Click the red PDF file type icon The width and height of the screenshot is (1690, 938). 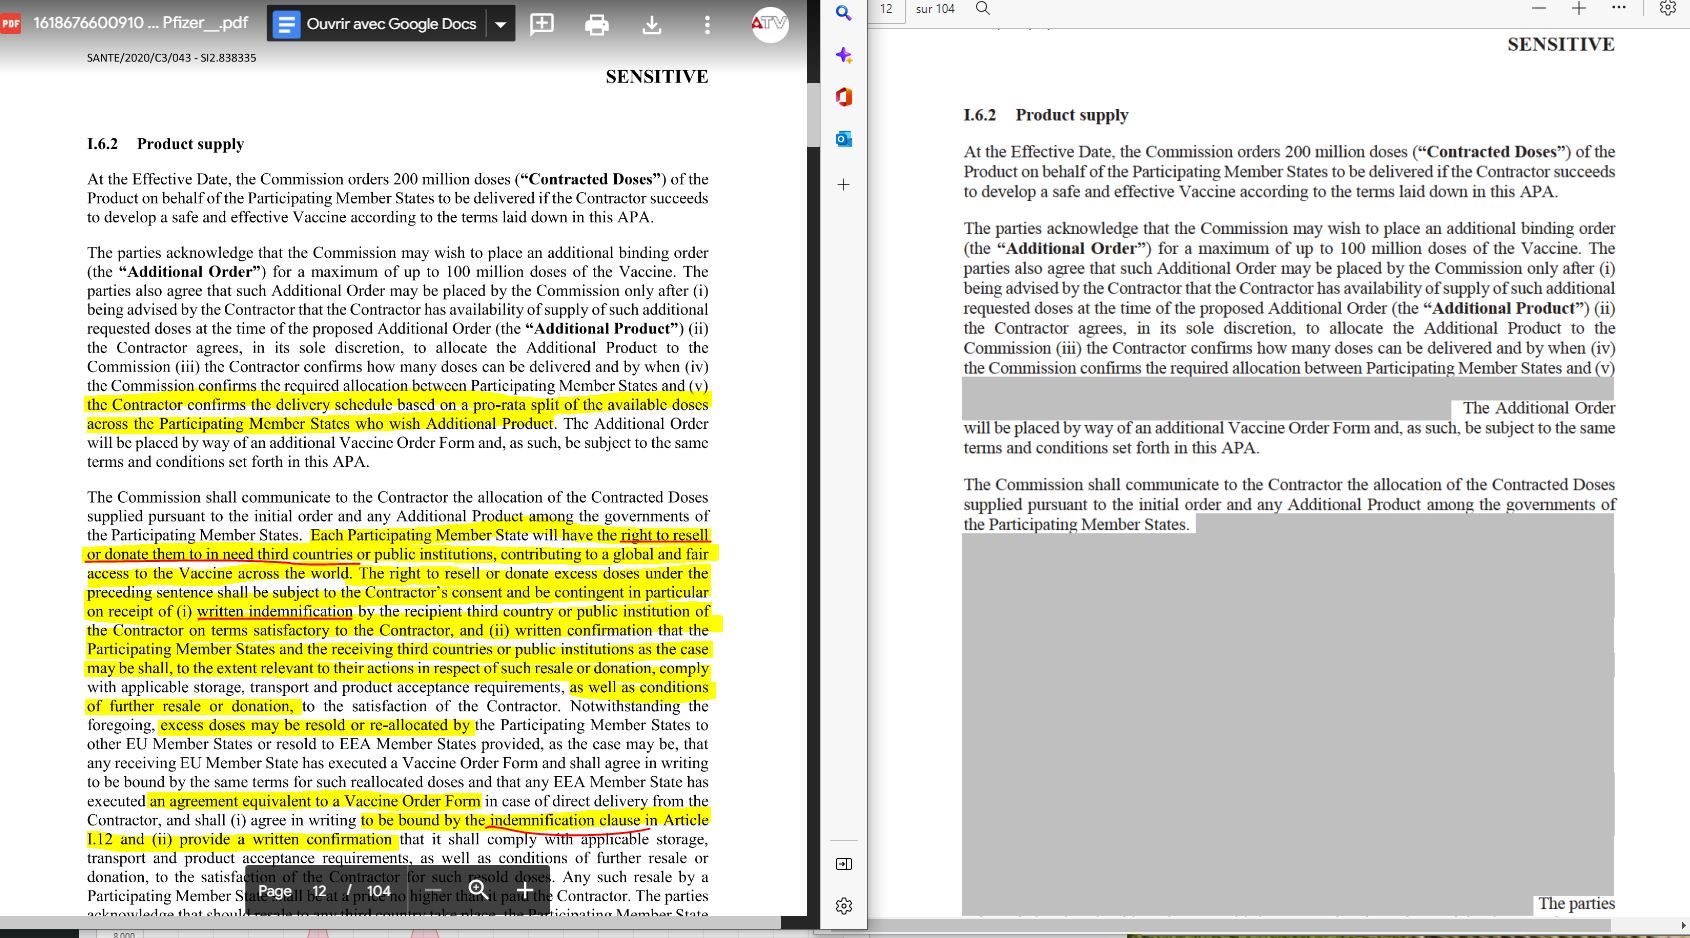[x=11, y=23]
